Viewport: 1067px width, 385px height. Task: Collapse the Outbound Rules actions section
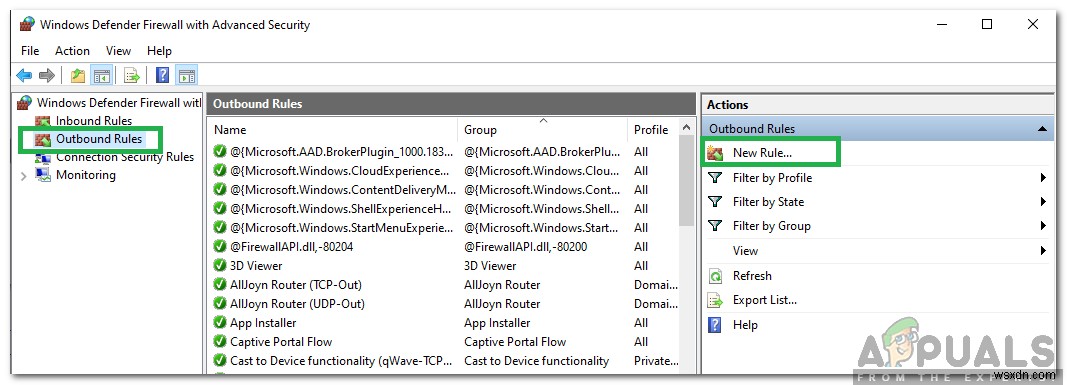point(1043,129)
